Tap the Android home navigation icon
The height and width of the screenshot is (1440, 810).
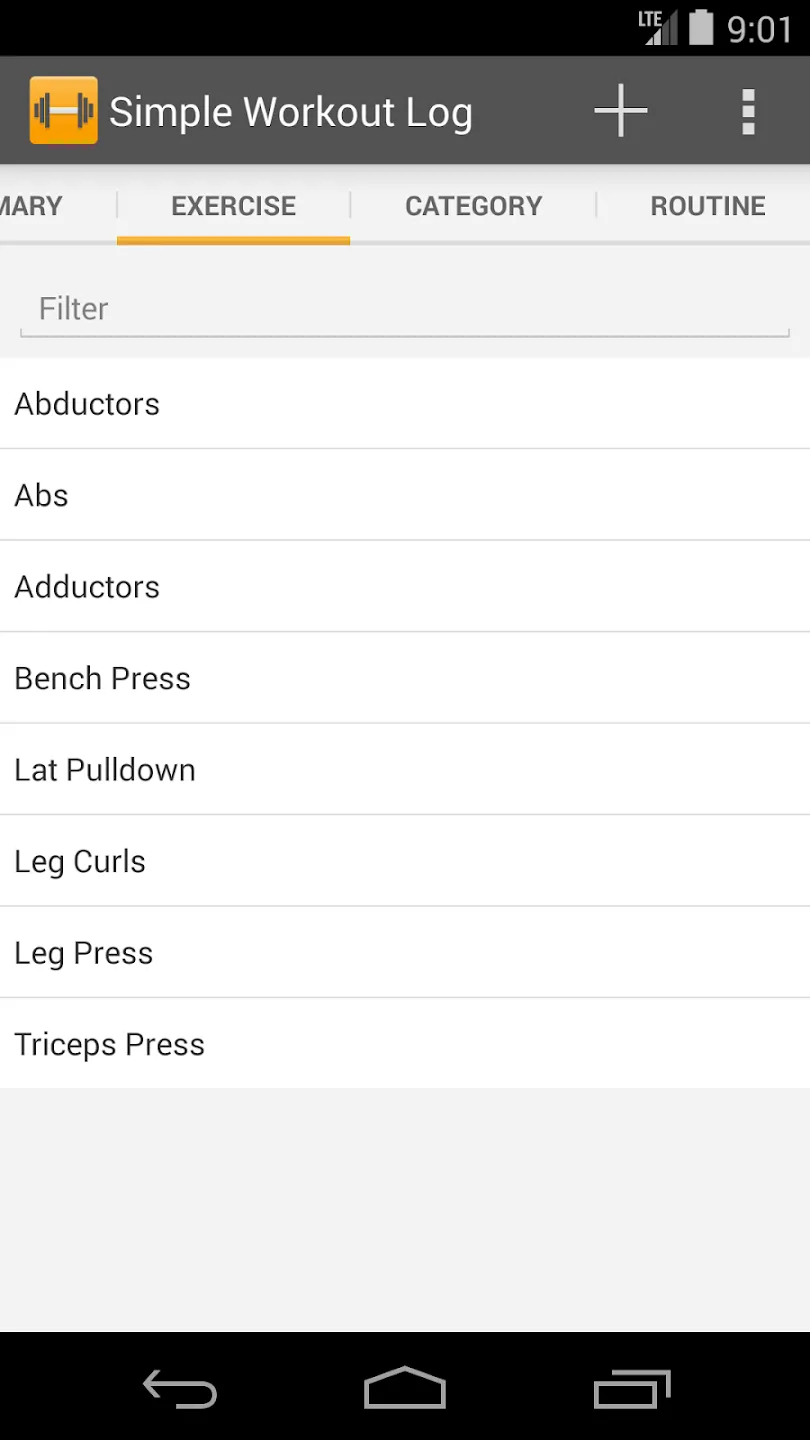[405, 1388]
